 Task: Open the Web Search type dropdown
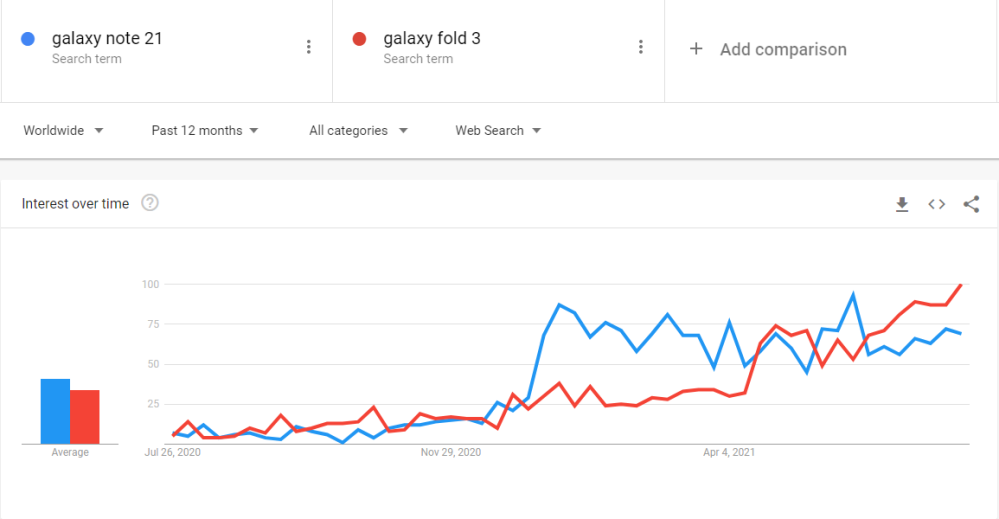pyautogui.click(x=498, y=130)
